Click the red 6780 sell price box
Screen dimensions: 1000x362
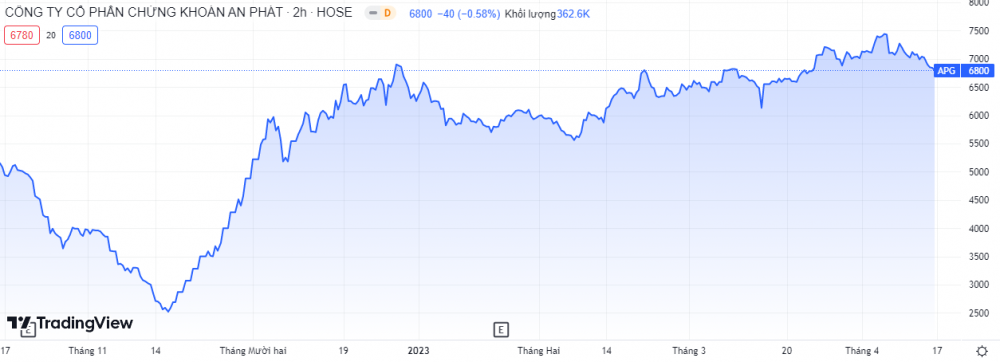tap(22, 36)
